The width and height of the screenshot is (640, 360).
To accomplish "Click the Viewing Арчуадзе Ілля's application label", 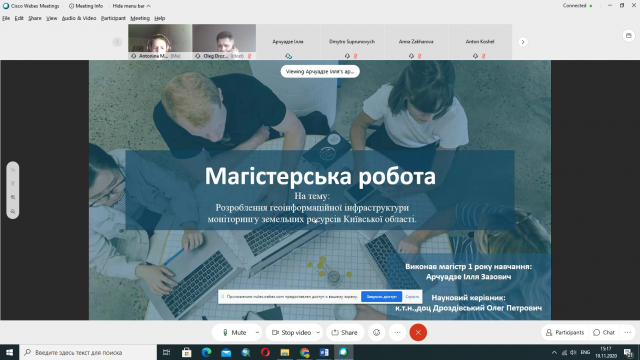I will pyautogui.click(x=320, y=71).
